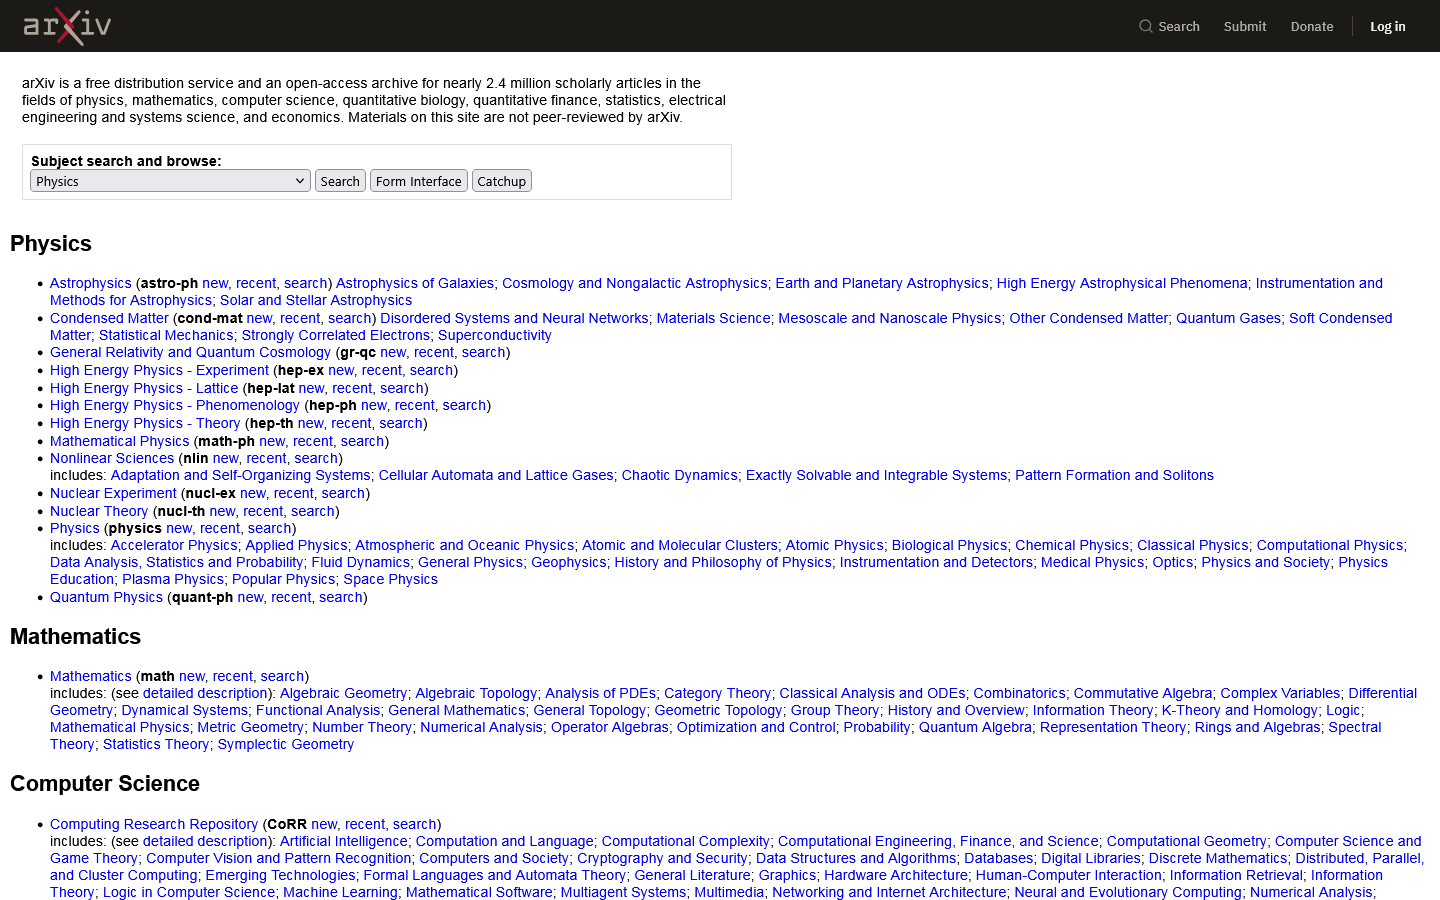The height and width of the screenshot is (900, 1440).
Task: Open Solar and Stellar Astrophysics
Action: pos(316,300)
